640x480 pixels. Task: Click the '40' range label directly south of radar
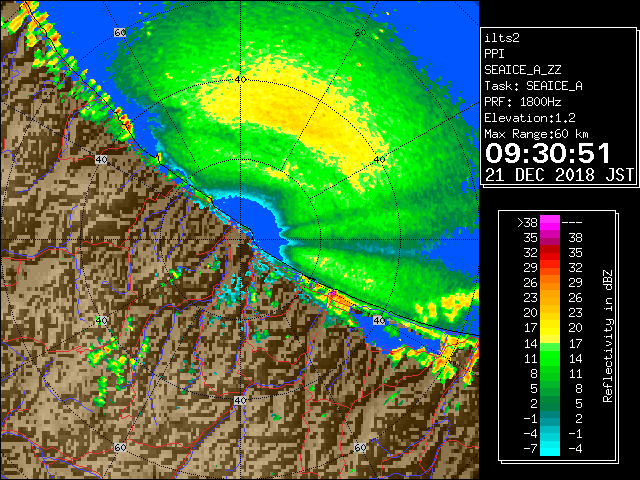tap(240, 400)
